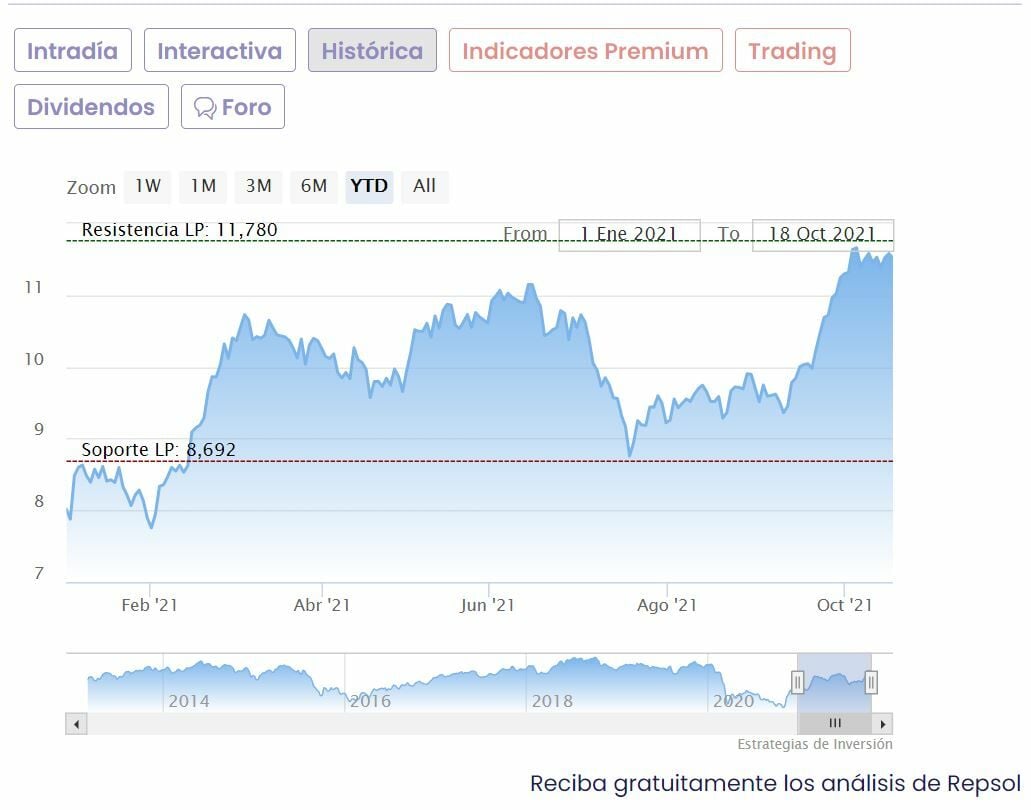Select the Histórica tab
This screenshot has width=1031, height=810.
point(372,51)
